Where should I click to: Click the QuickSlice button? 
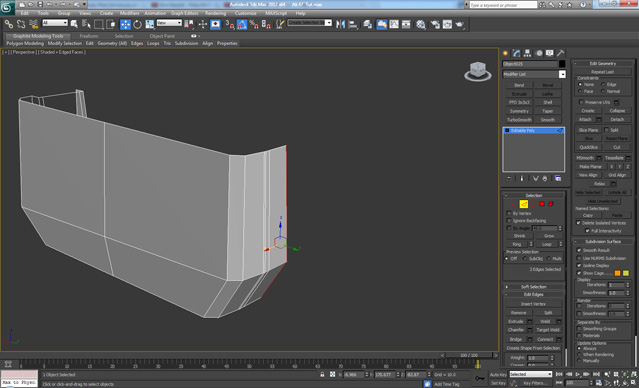588,147
